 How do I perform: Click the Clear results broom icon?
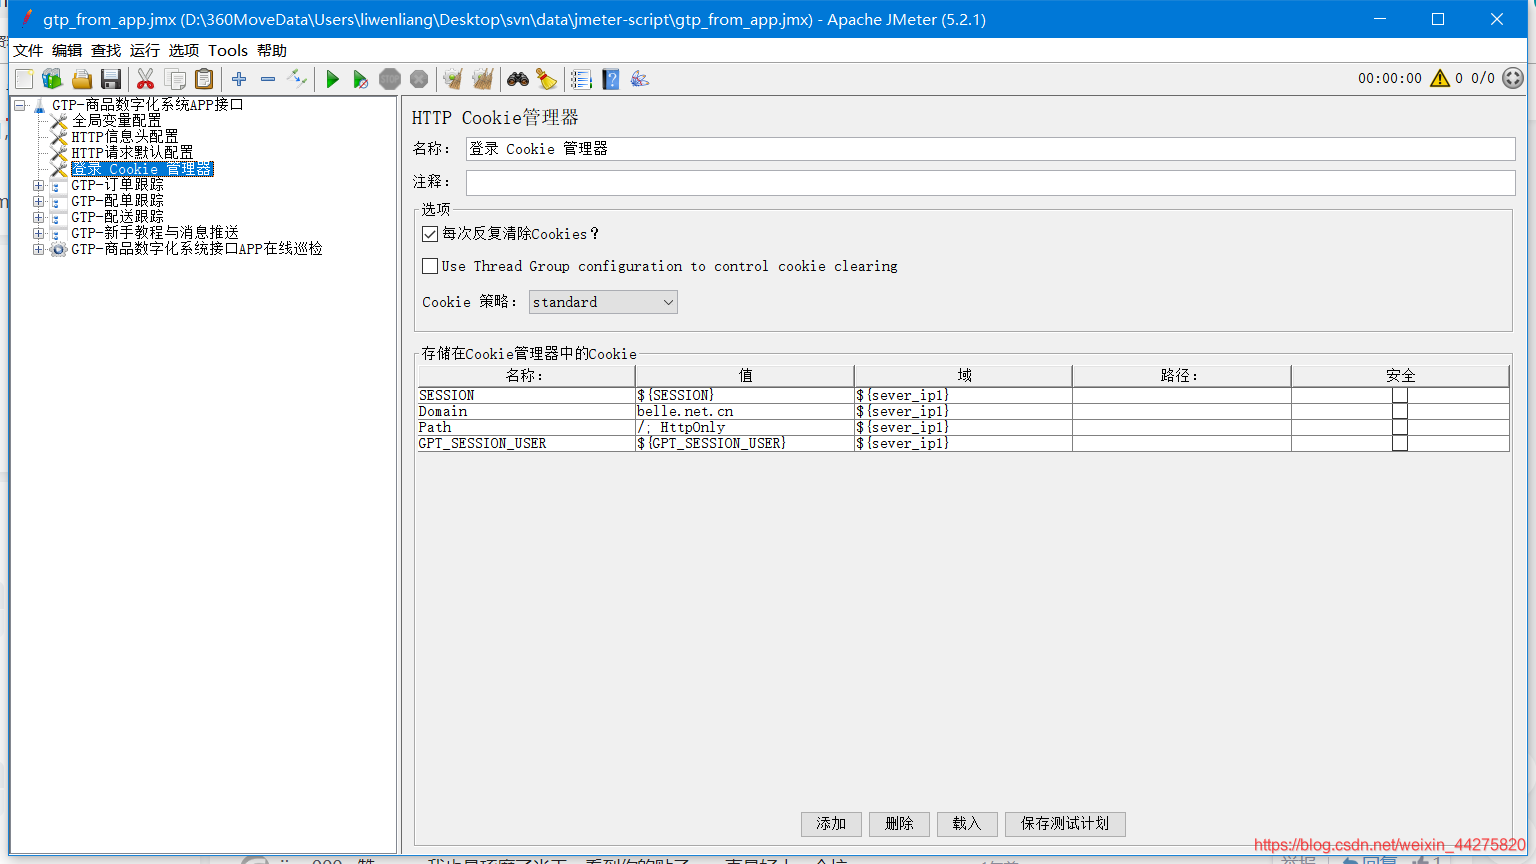(453, 79)
